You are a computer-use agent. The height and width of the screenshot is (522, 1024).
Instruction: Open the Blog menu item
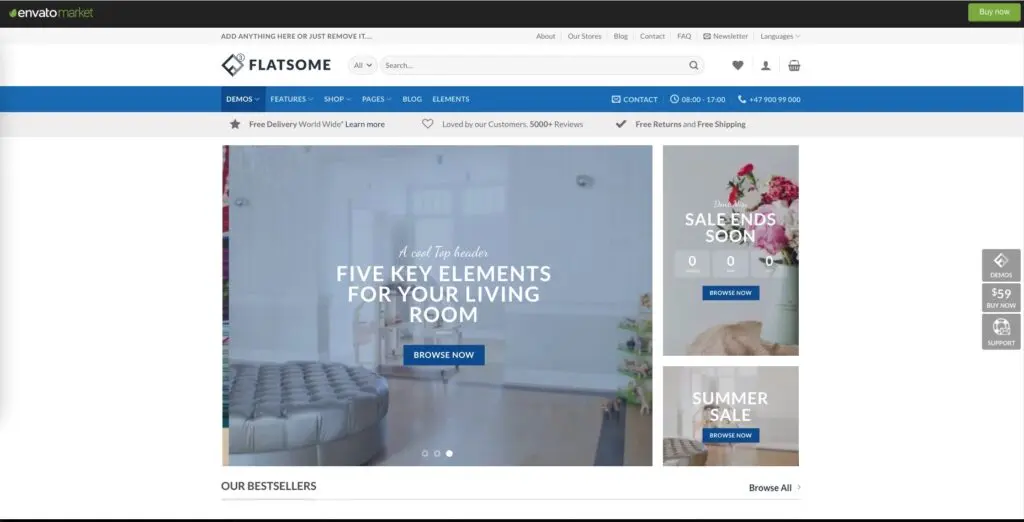click(412, 99)
